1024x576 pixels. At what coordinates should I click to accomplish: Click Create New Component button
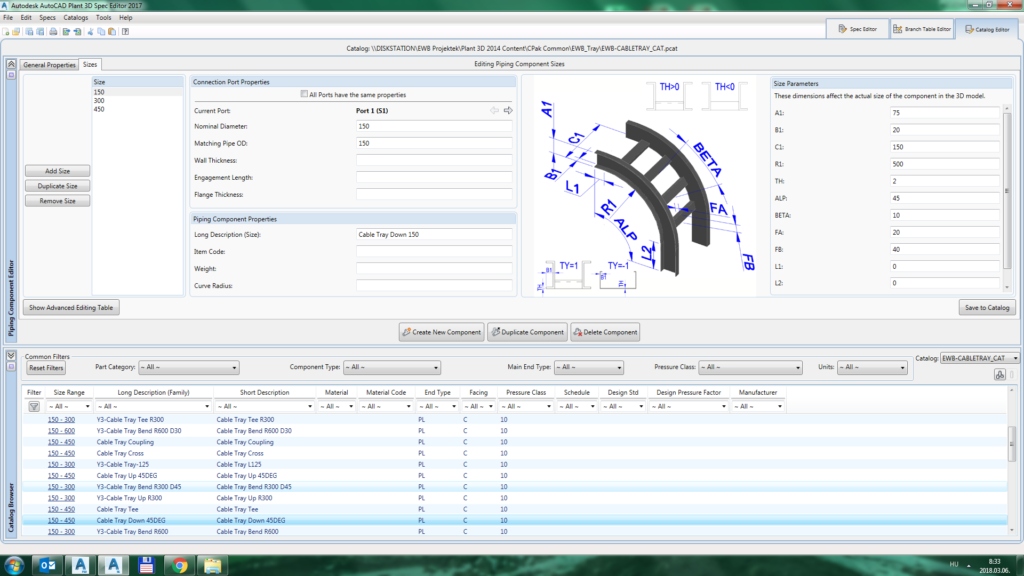coord(441,332)
